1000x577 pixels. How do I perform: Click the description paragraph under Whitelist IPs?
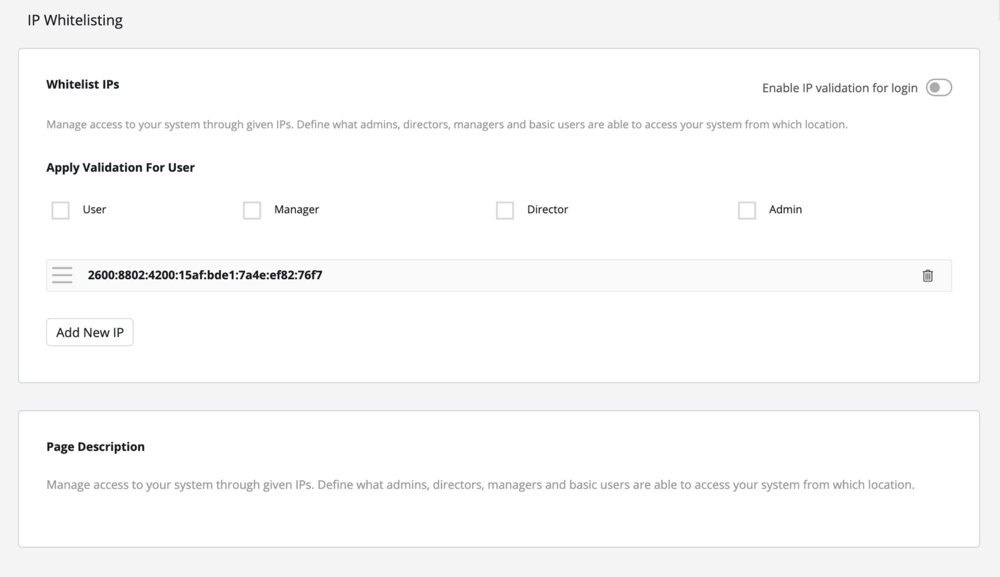click(x=446, y=124)
